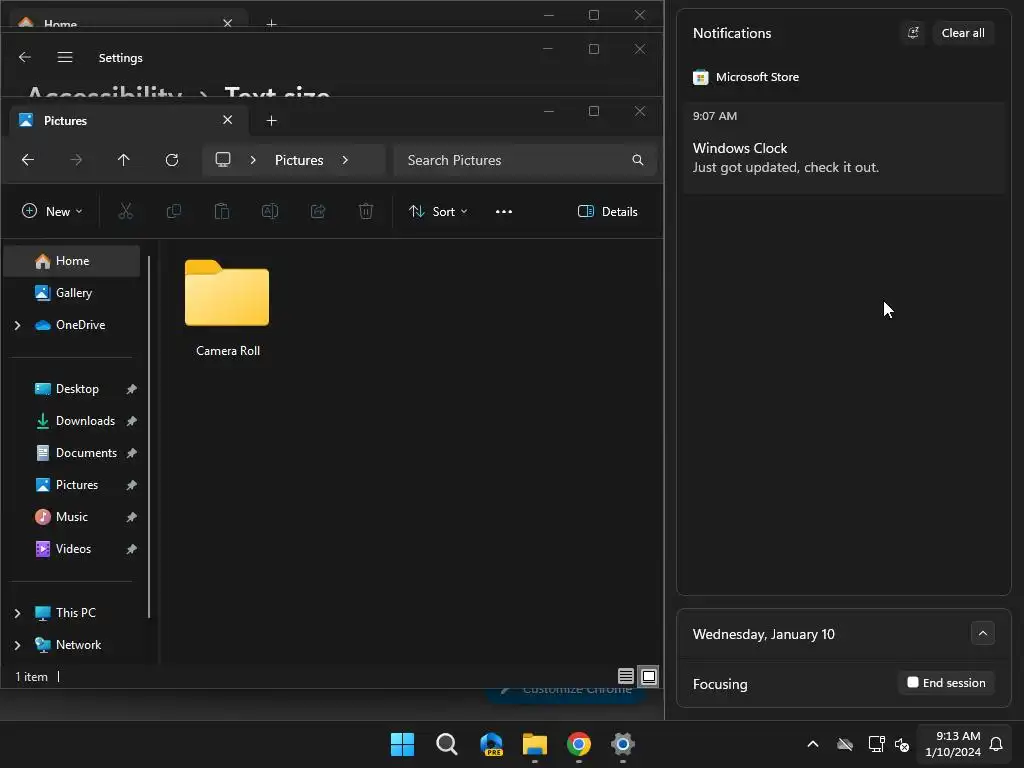Screen dimensions: 1024x768
Task: Open Documents in quick access
Action: tap(72, 453)
